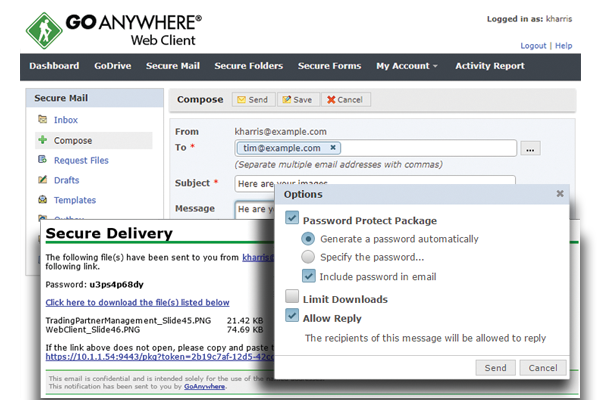Click the kharris sender link in email
This screenshot has width=600, height=400.
click(258, 257)
